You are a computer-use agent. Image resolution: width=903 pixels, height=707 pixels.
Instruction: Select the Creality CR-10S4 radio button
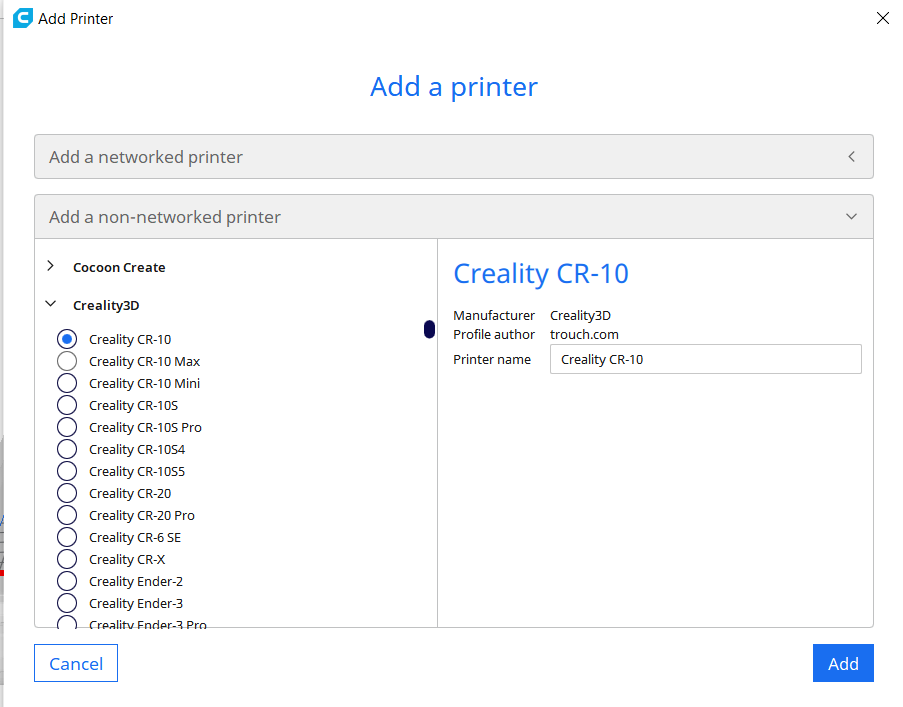[67, 449]
